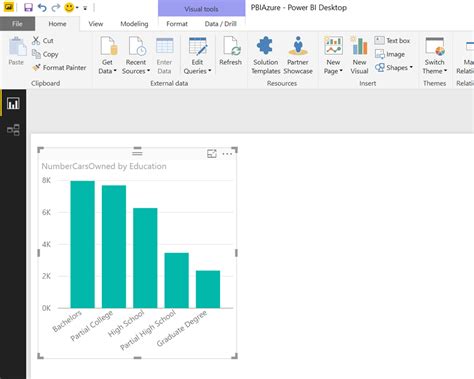Redo the last action
474x379 pixels.
pyautogui.click(x=56, y=7)
